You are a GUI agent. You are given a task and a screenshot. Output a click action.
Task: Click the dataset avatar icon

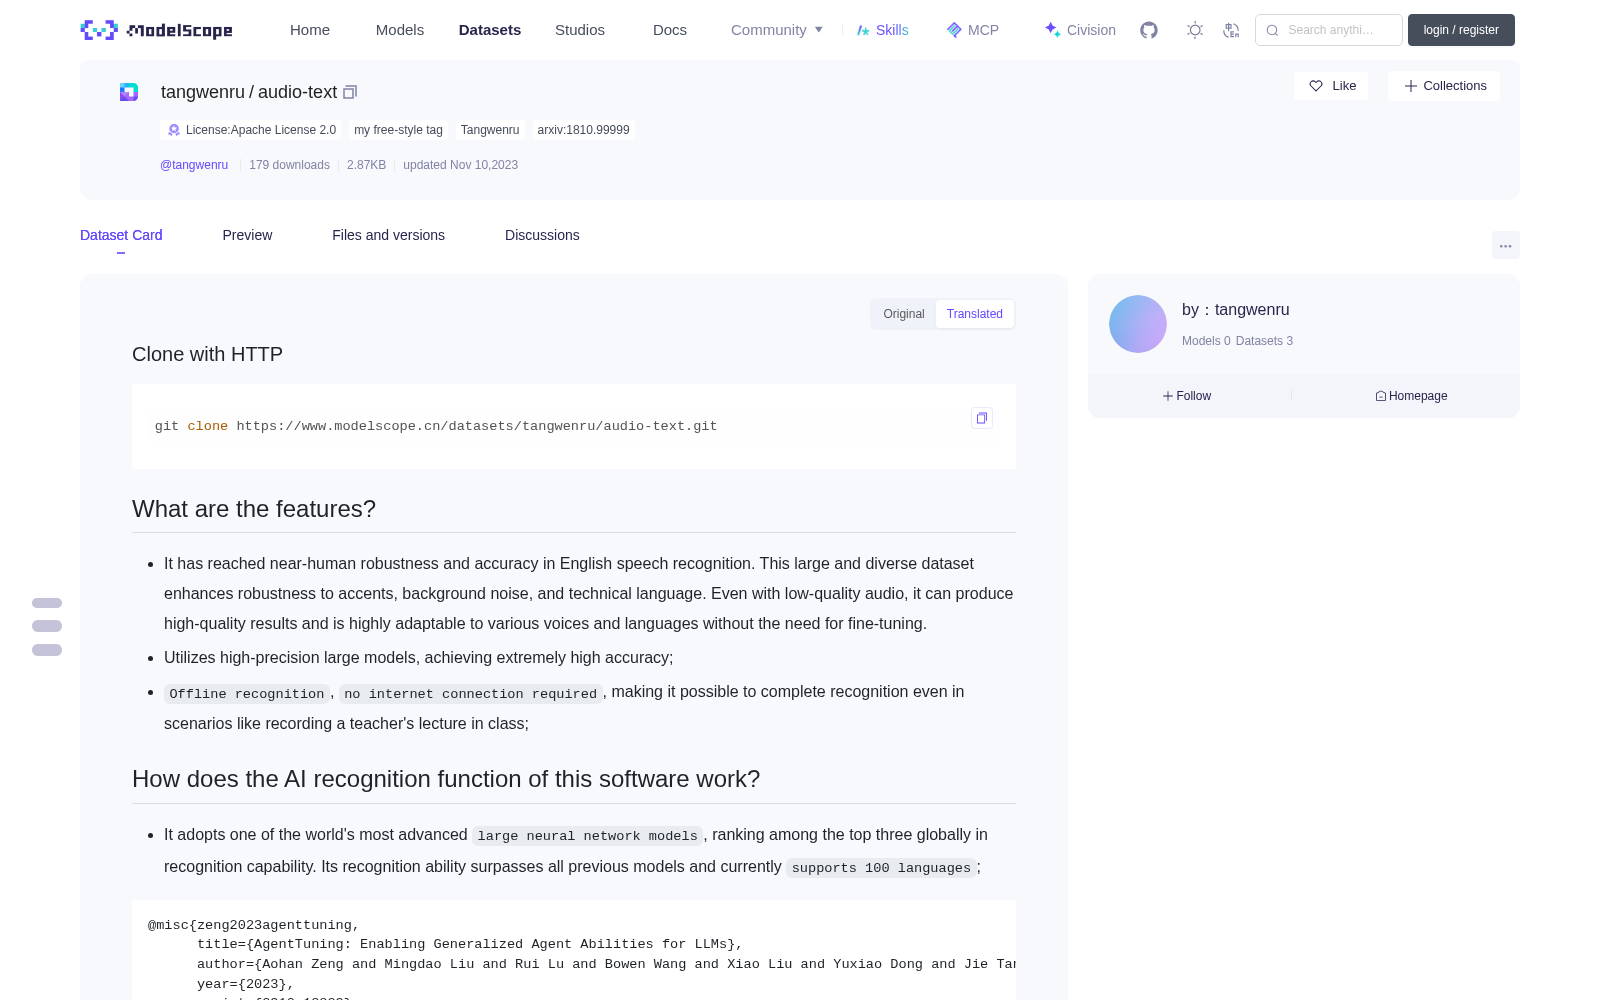(129, 92)
